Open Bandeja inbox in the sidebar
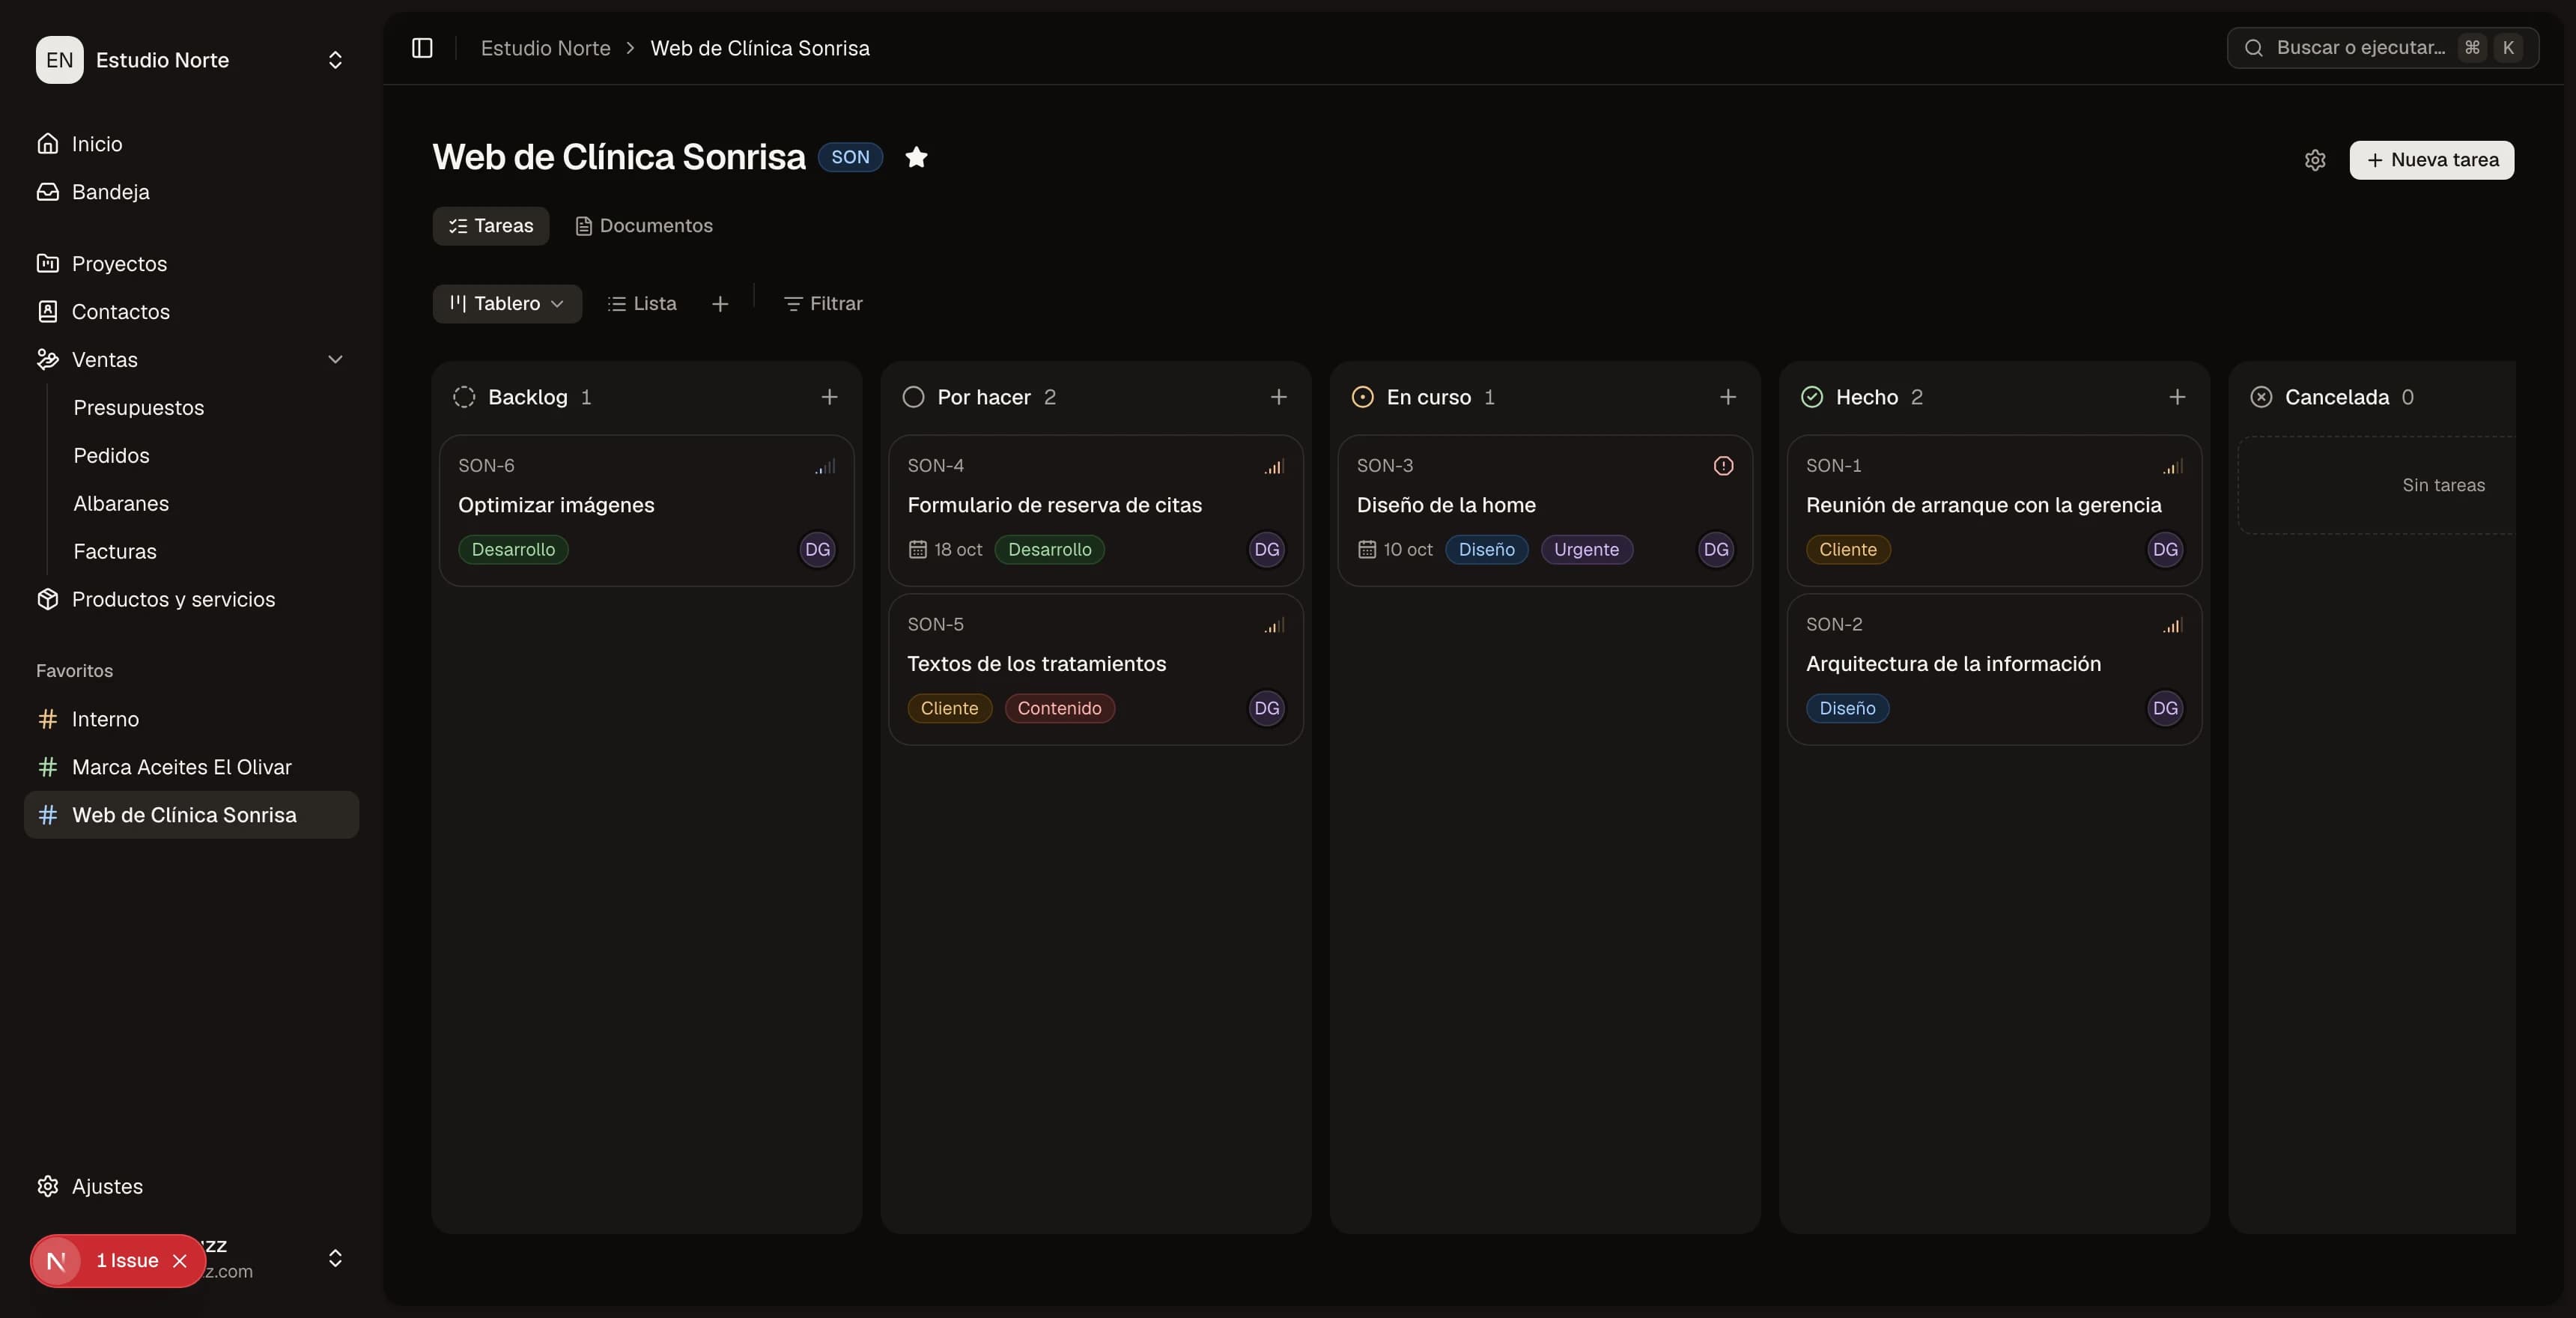Image resolution: width=2576 pixels, height=1318 pixels. [x=191, y=192]
